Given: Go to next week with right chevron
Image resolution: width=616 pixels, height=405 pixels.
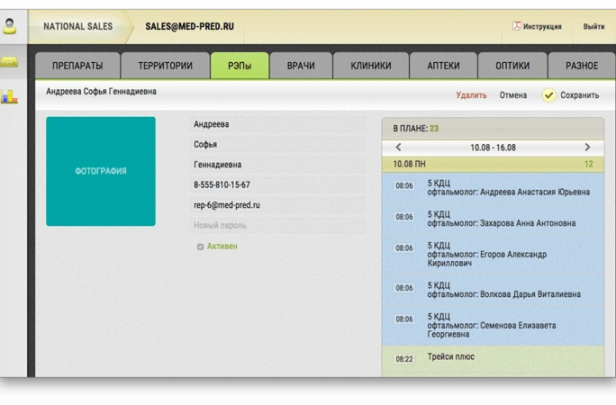Looking at the screenshot, I should pyautogui.click(x=587, y=147).
